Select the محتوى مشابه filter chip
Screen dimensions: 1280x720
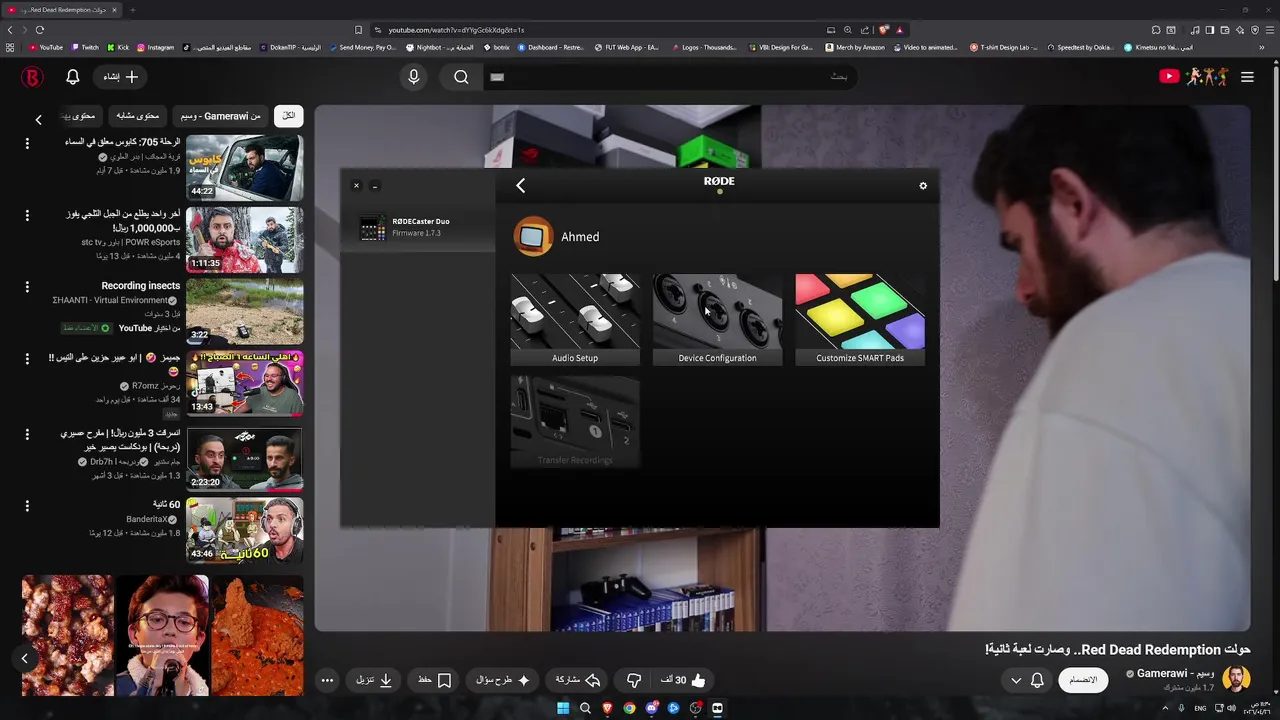point(138,116)
